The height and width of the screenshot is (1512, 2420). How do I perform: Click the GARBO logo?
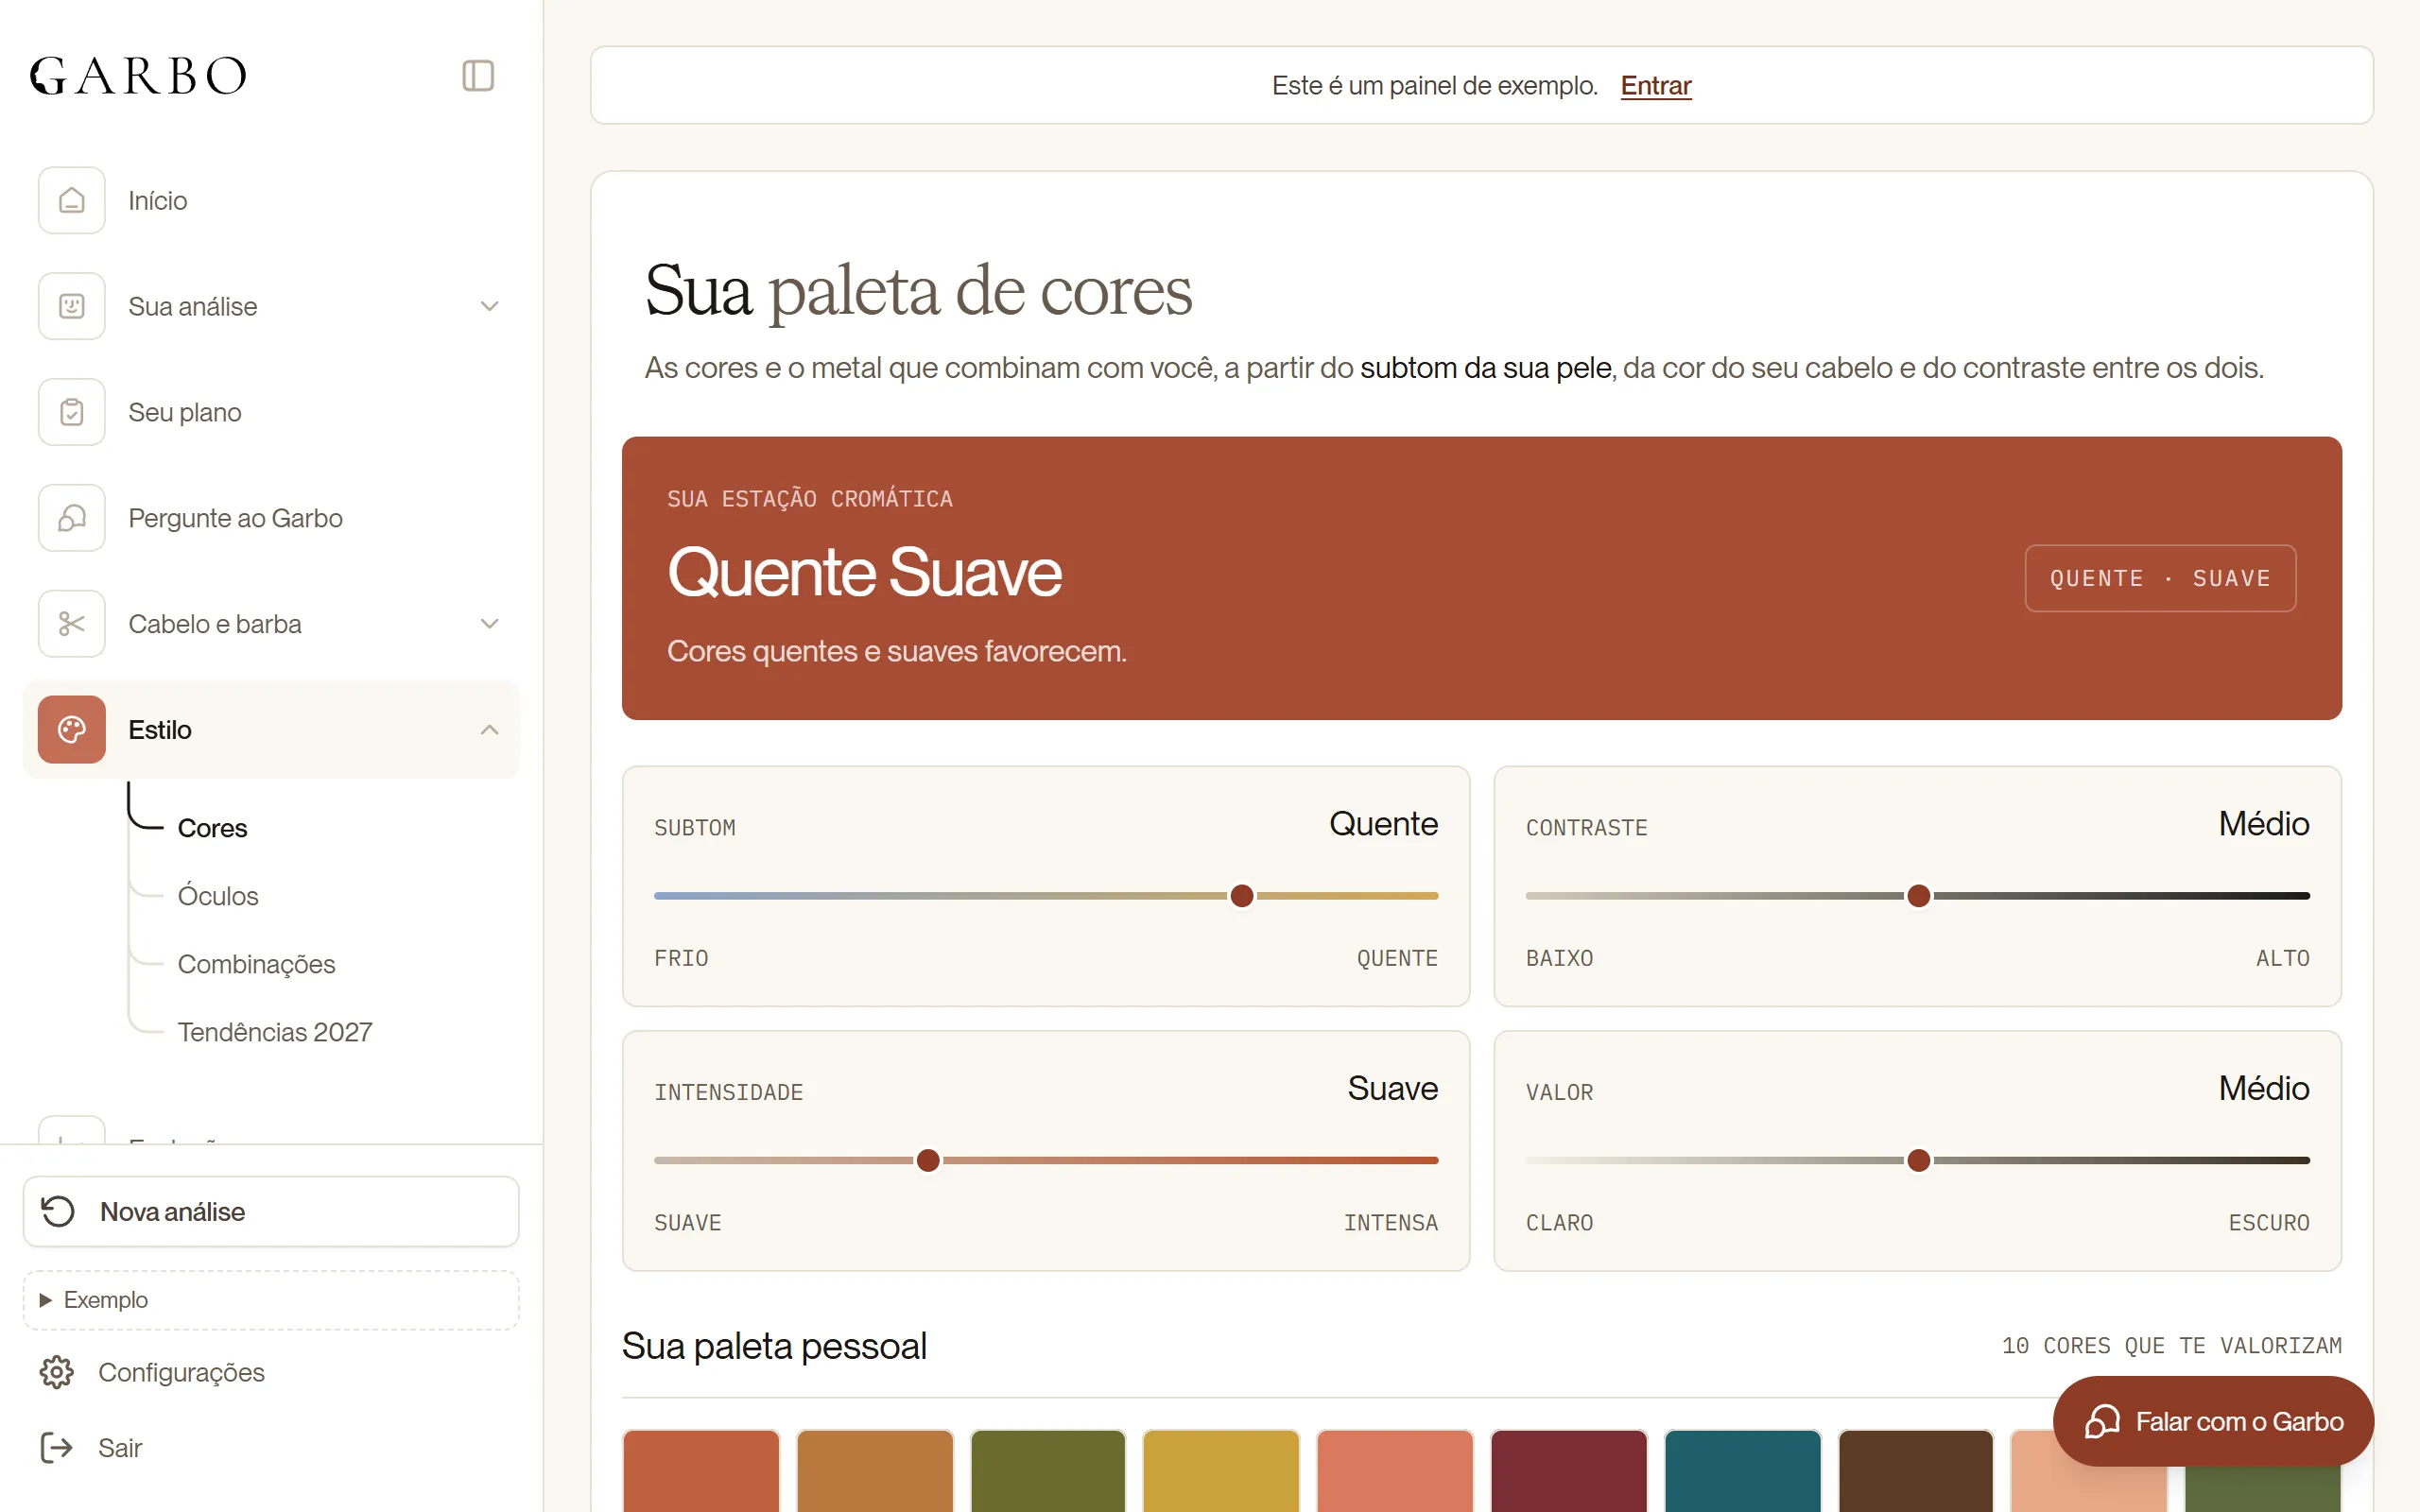(138, 76)
